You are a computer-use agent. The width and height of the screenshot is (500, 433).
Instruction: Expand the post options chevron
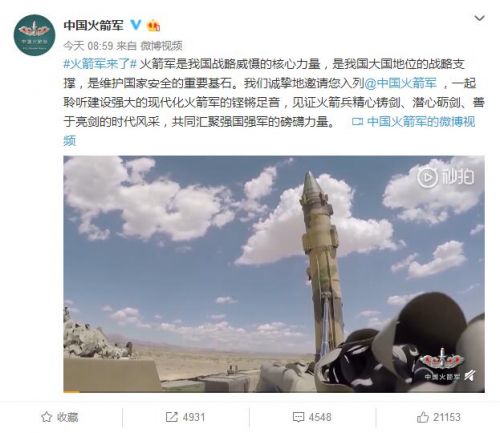click(479, 18)
